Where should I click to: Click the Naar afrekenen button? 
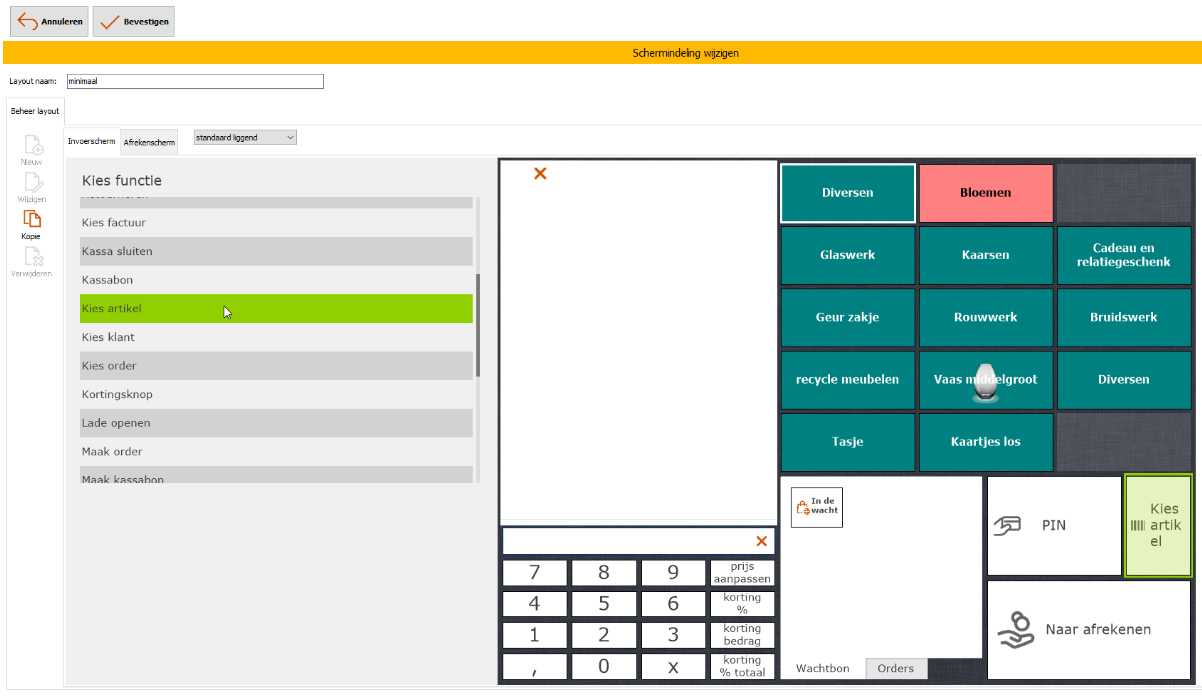tap(1089, 630)
